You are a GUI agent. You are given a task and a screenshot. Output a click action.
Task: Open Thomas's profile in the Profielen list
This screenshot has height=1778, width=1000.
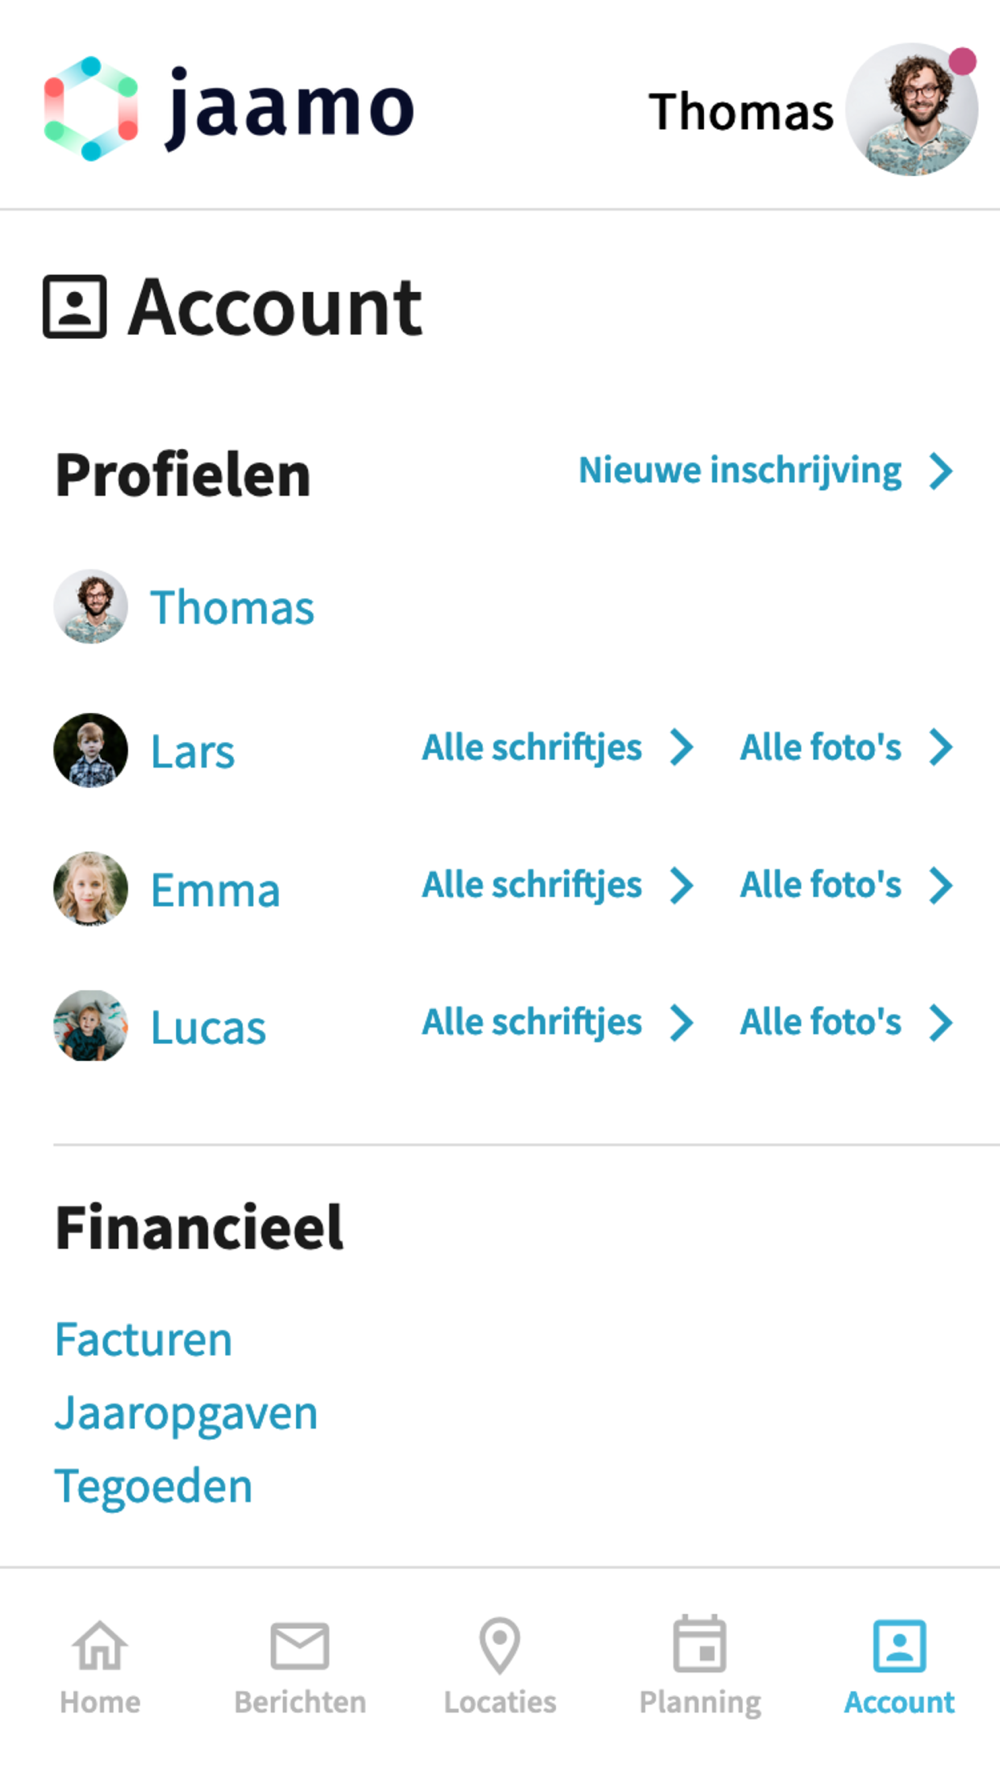coord(232,607)
